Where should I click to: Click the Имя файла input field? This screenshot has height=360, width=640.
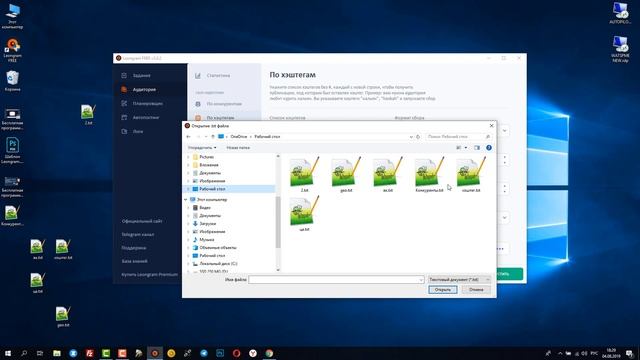pos(336,280)
